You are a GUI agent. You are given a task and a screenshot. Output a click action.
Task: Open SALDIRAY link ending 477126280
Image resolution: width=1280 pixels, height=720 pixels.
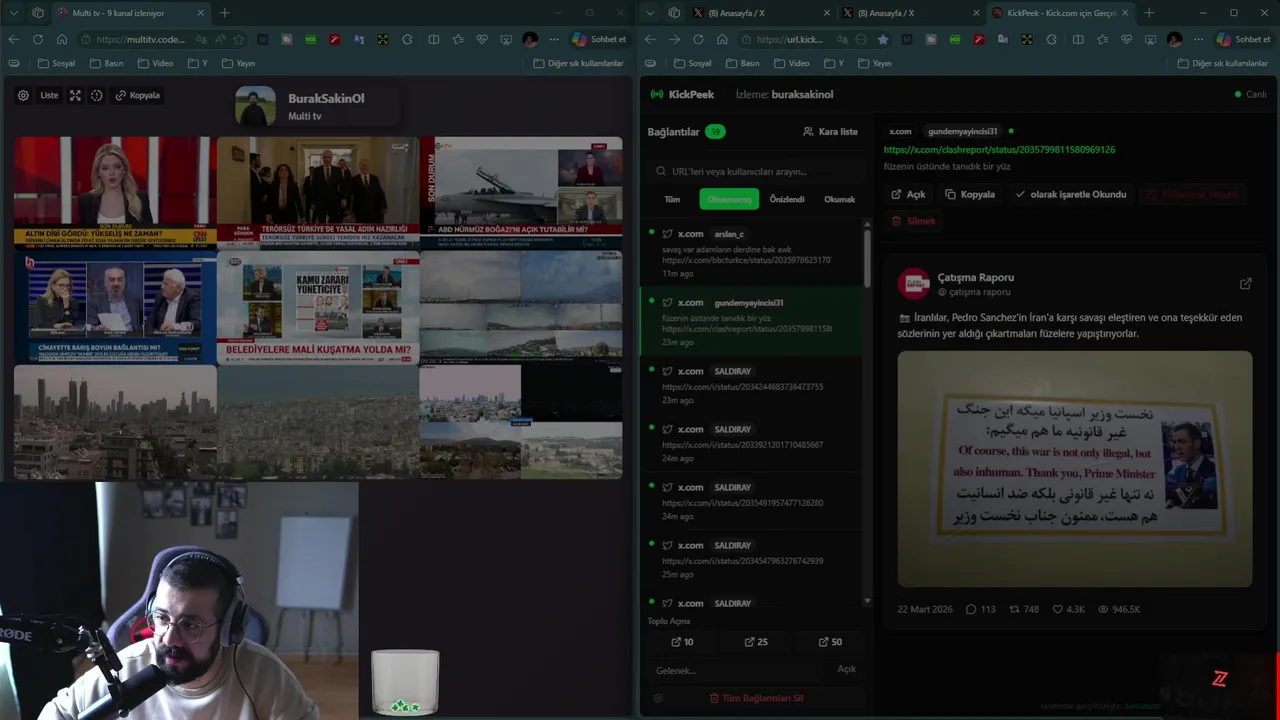[750, 501]
